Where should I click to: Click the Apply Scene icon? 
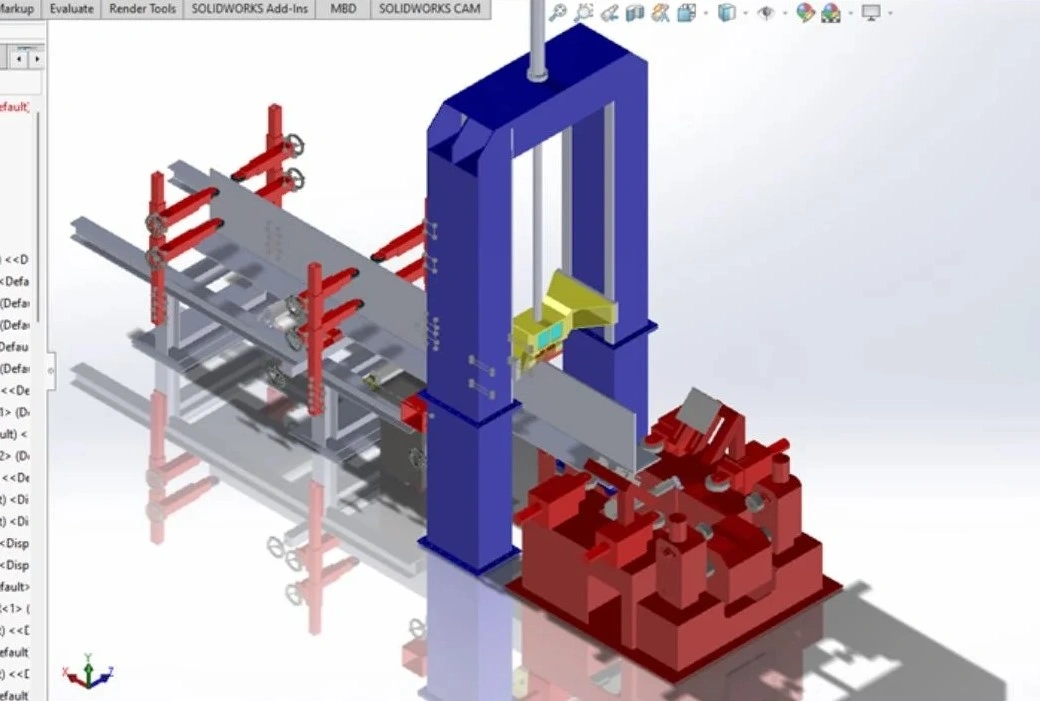(830, 13)
